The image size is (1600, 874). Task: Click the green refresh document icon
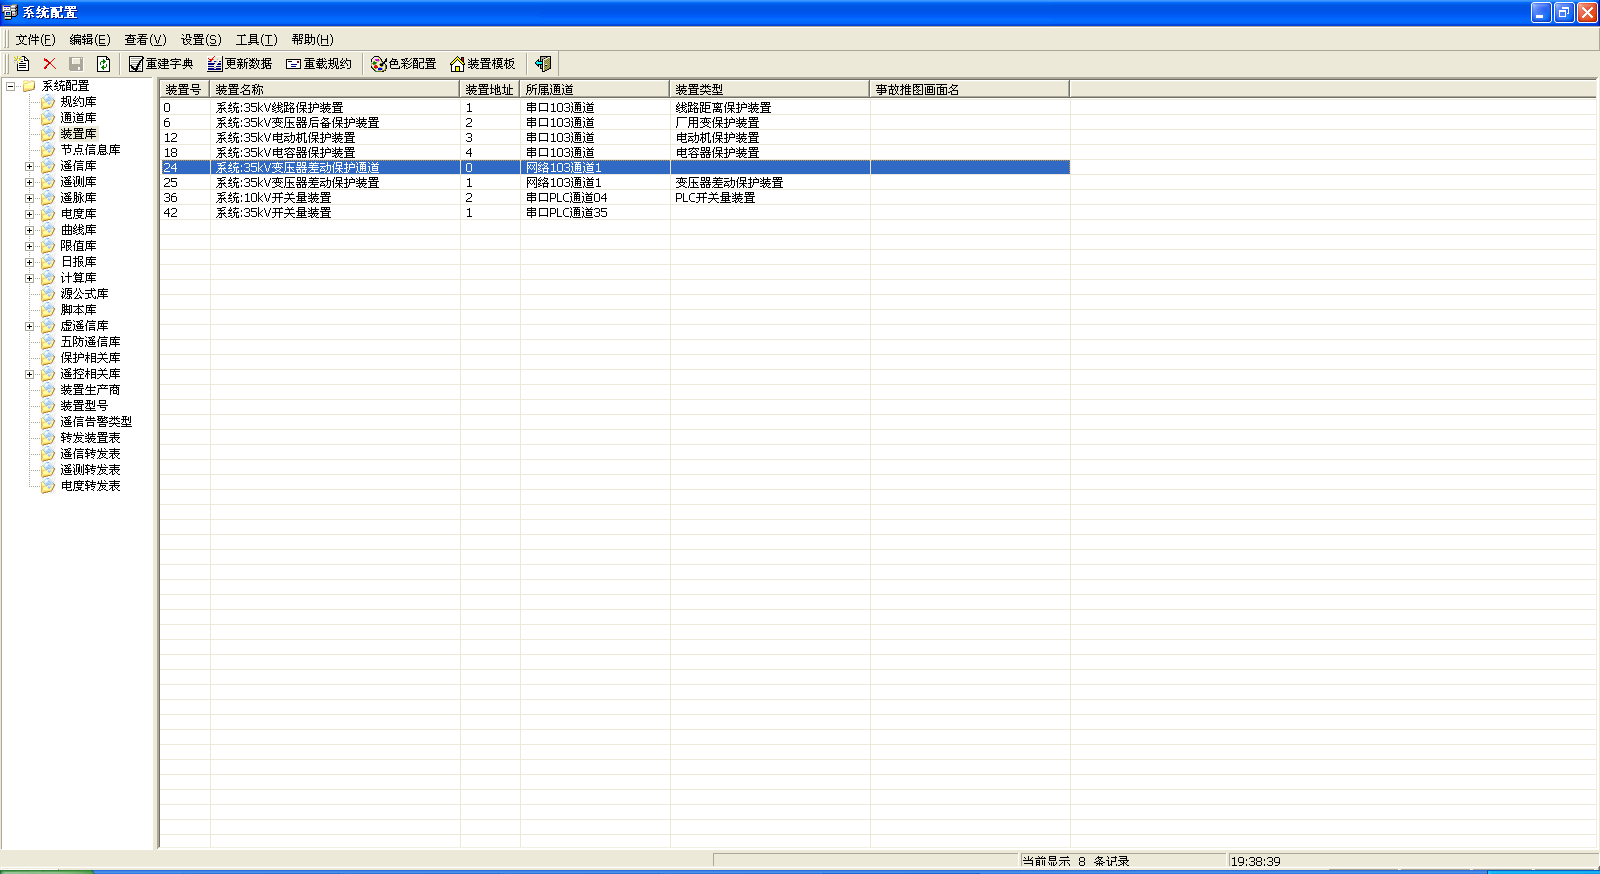point(103,64)
